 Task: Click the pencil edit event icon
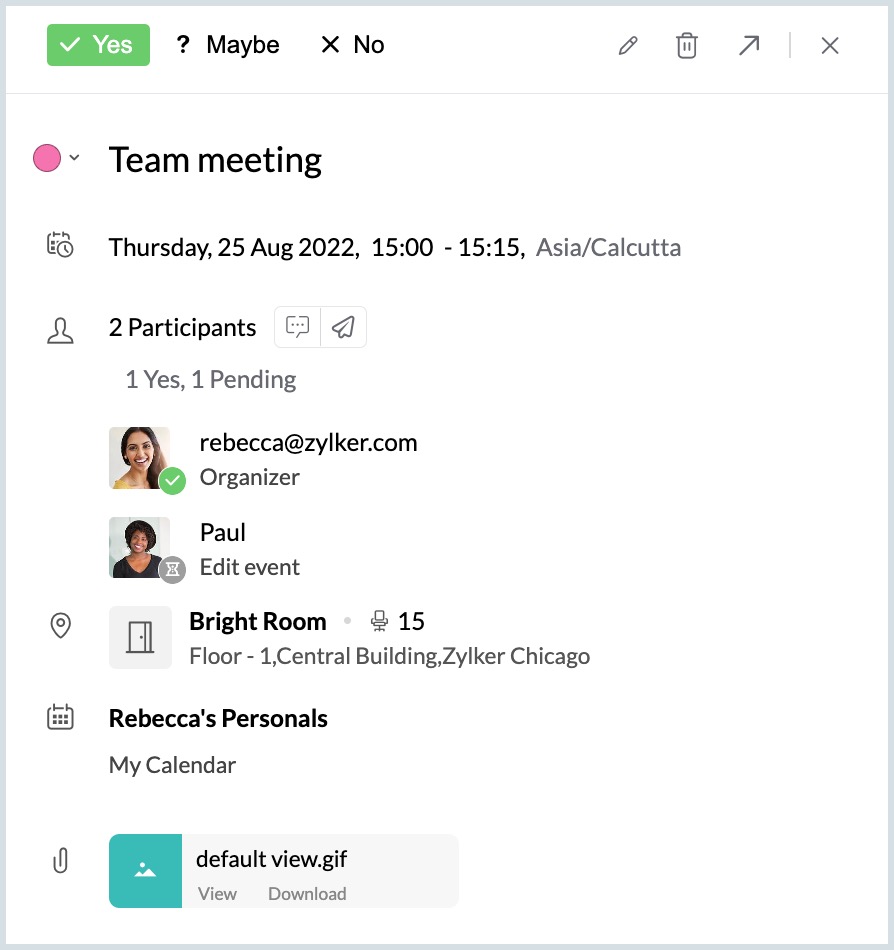coord(628,46)
